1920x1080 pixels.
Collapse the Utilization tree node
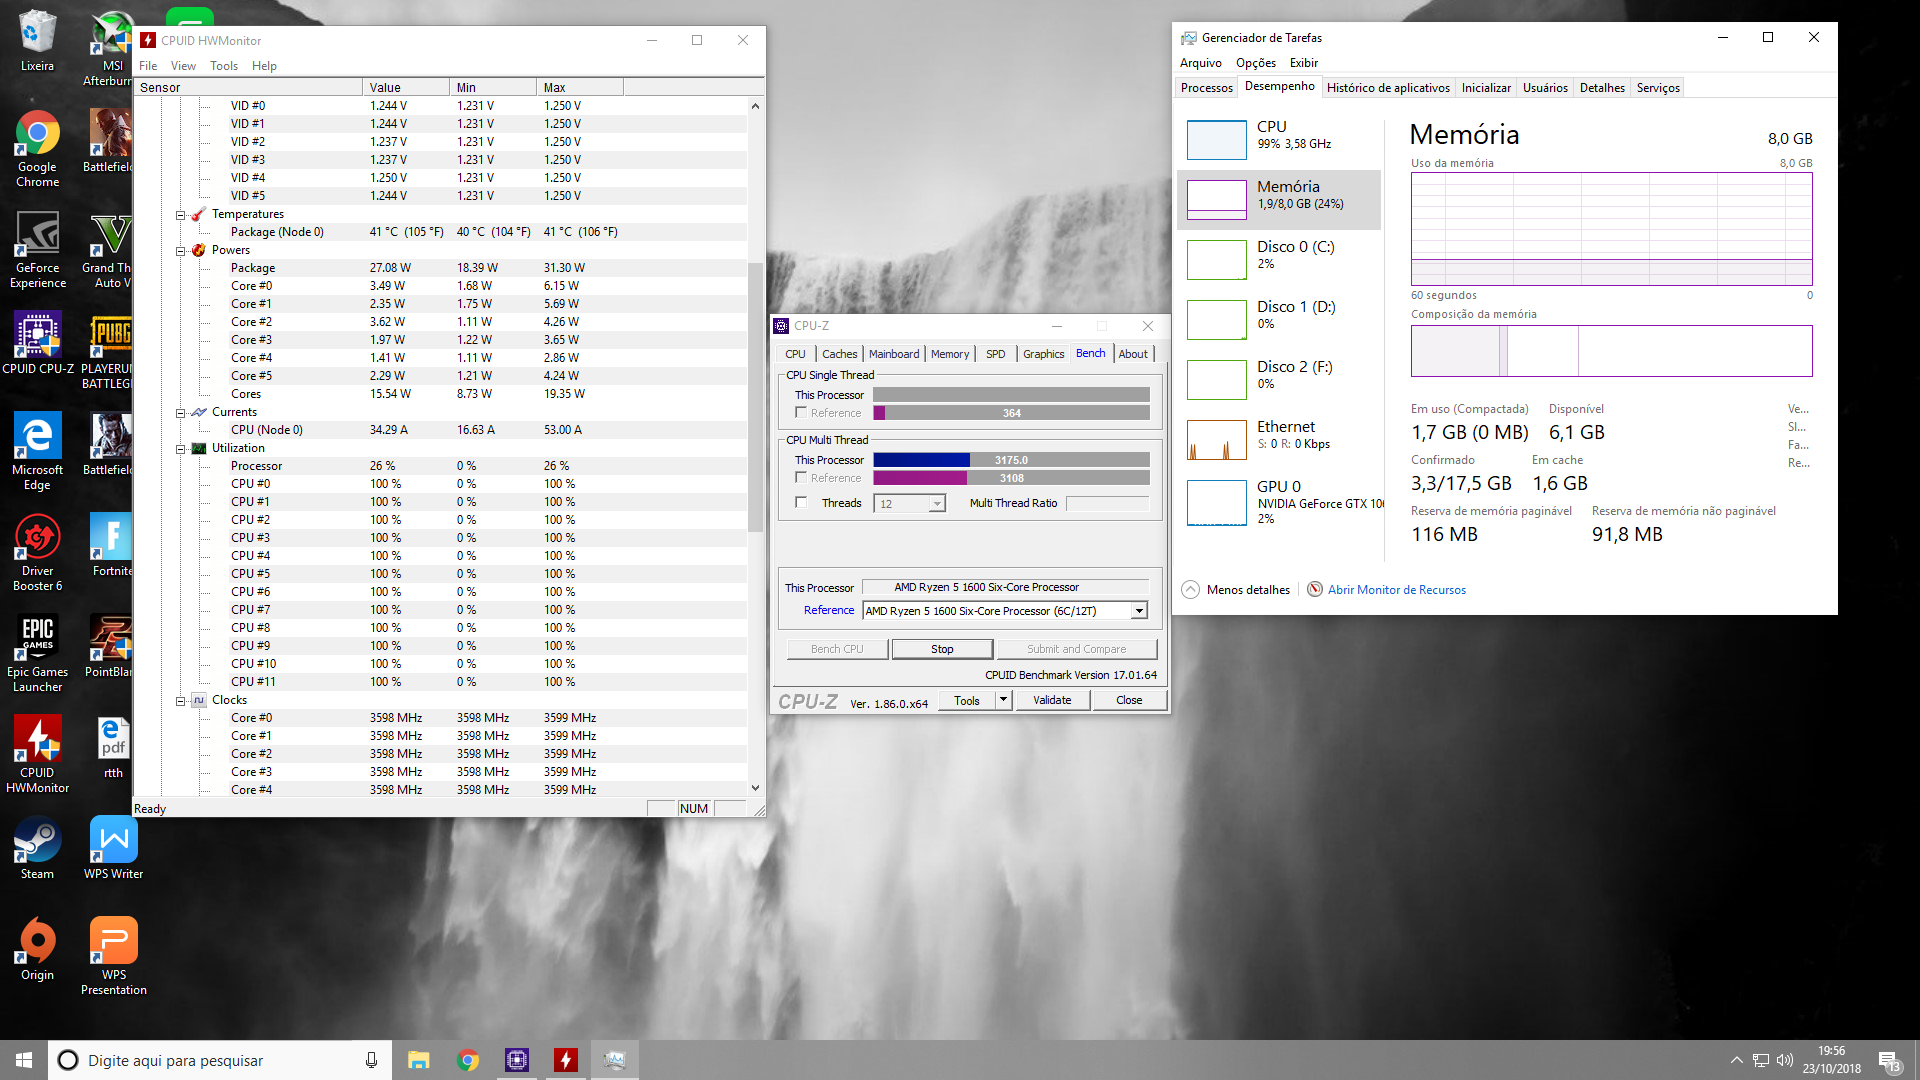(x=181, y=449)
